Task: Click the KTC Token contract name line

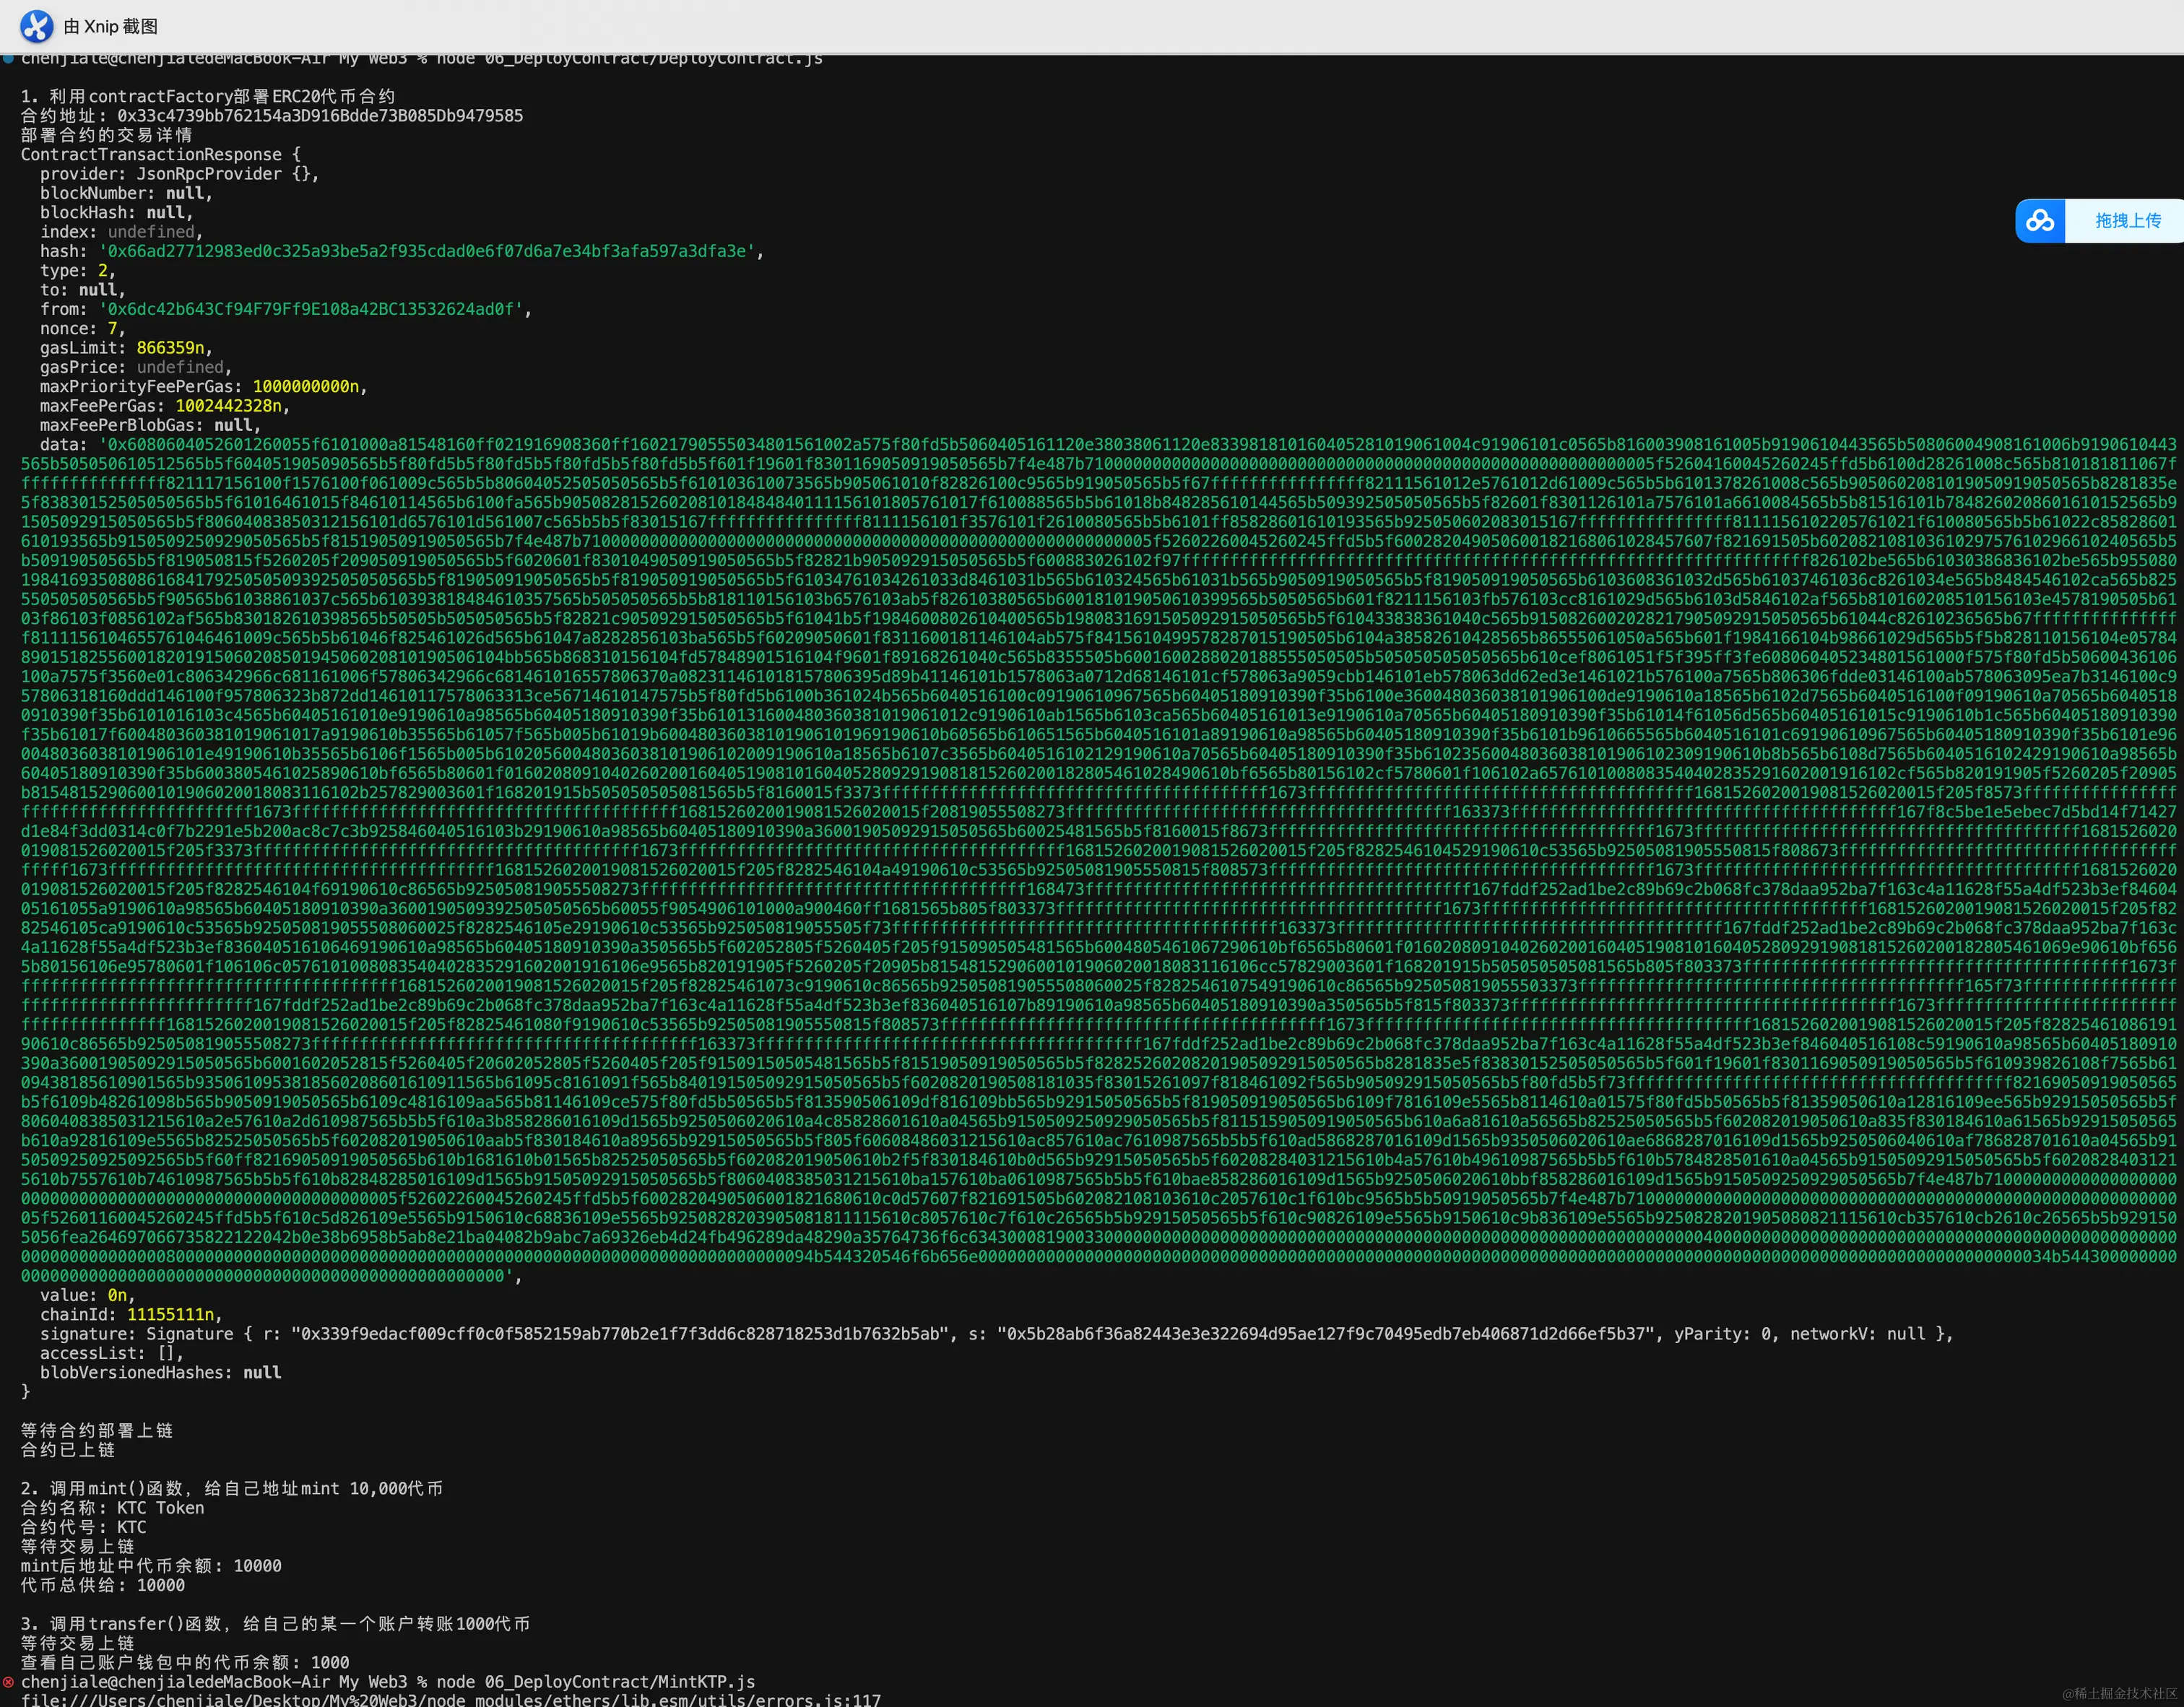Action: pyautogui.click(x=112, y=1508)
